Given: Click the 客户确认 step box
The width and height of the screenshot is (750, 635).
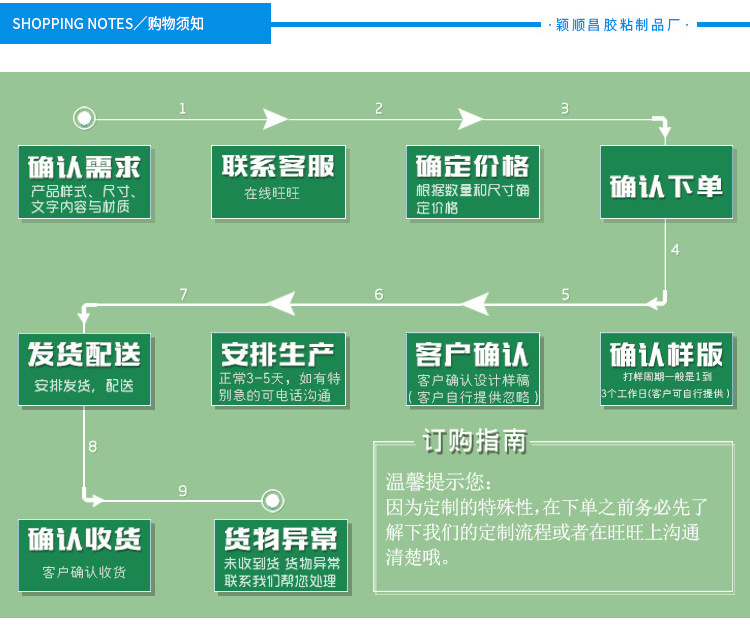Looking at the screenshot, I should [473, 369].
